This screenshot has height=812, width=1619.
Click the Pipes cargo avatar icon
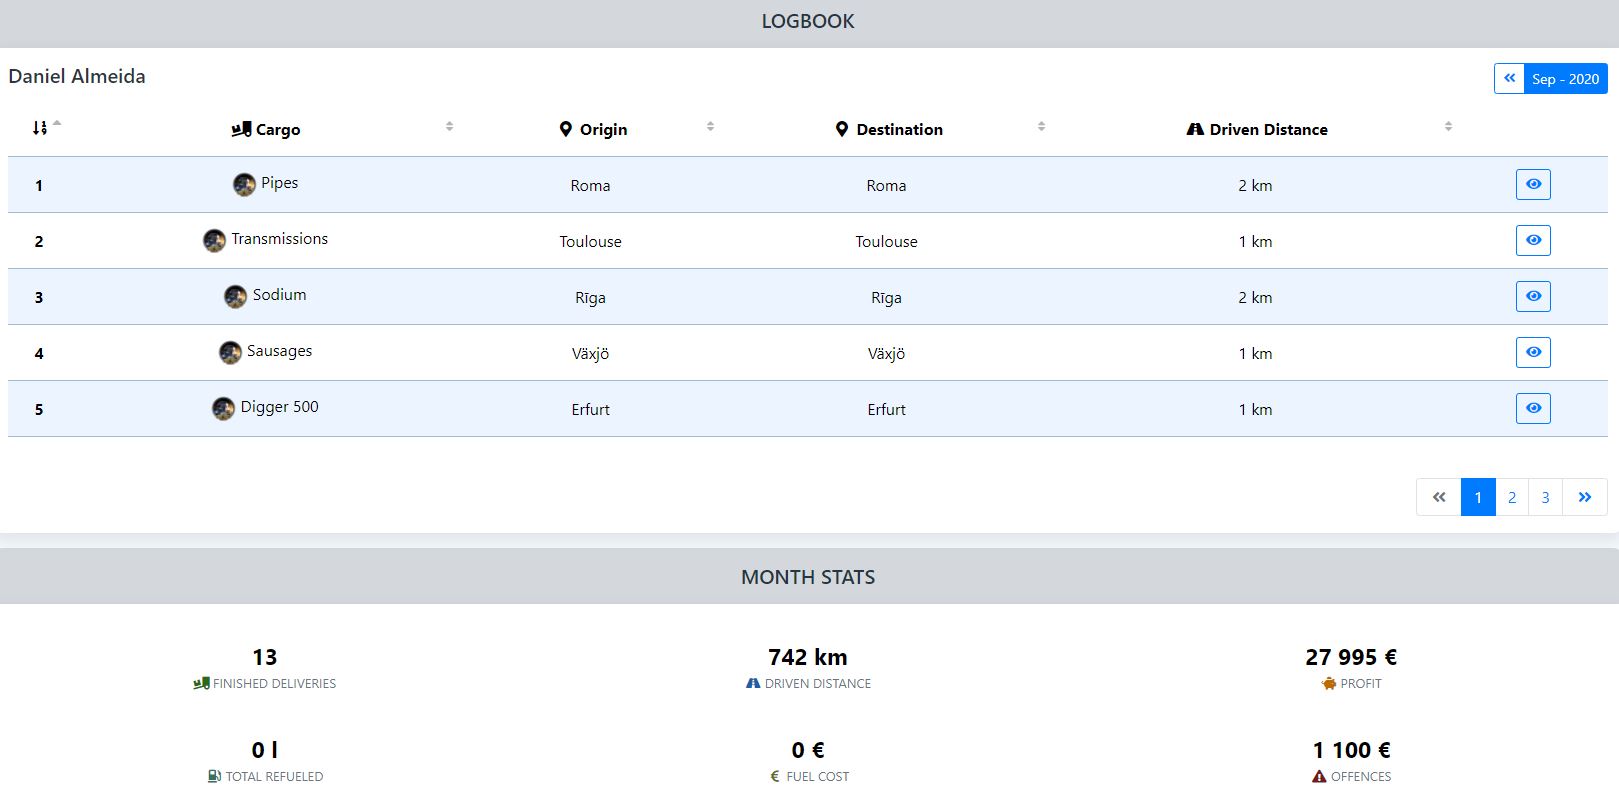pos(244,184)
